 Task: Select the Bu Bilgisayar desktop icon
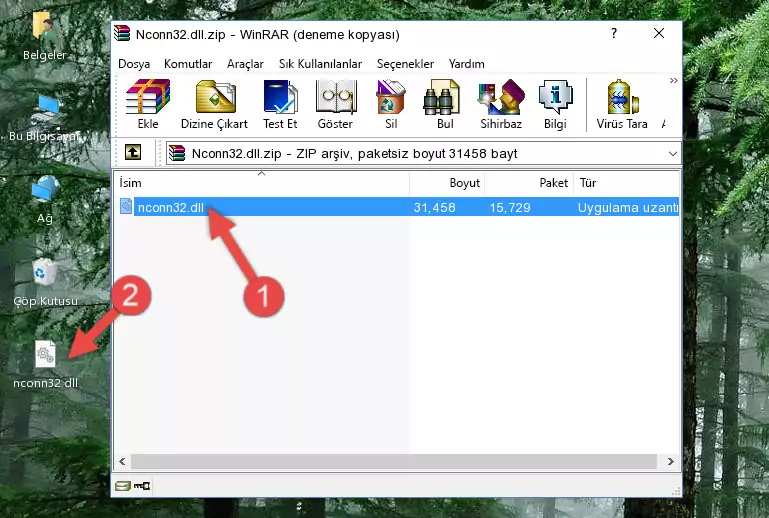pos(44,119)
